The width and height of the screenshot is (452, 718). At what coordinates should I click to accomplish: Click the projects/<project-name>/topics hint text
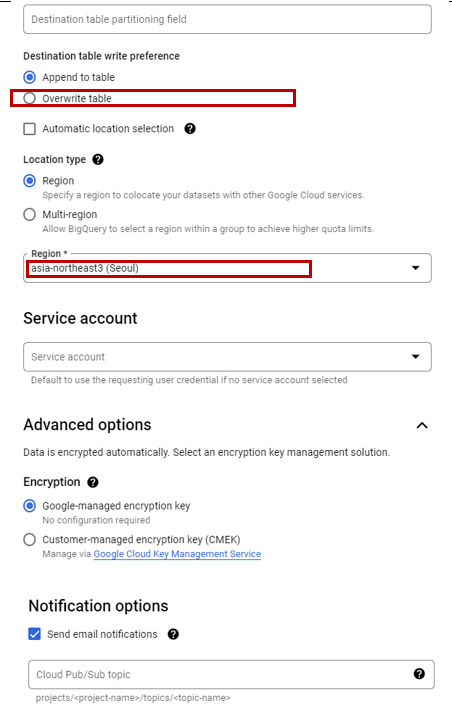tap(133, 698)
